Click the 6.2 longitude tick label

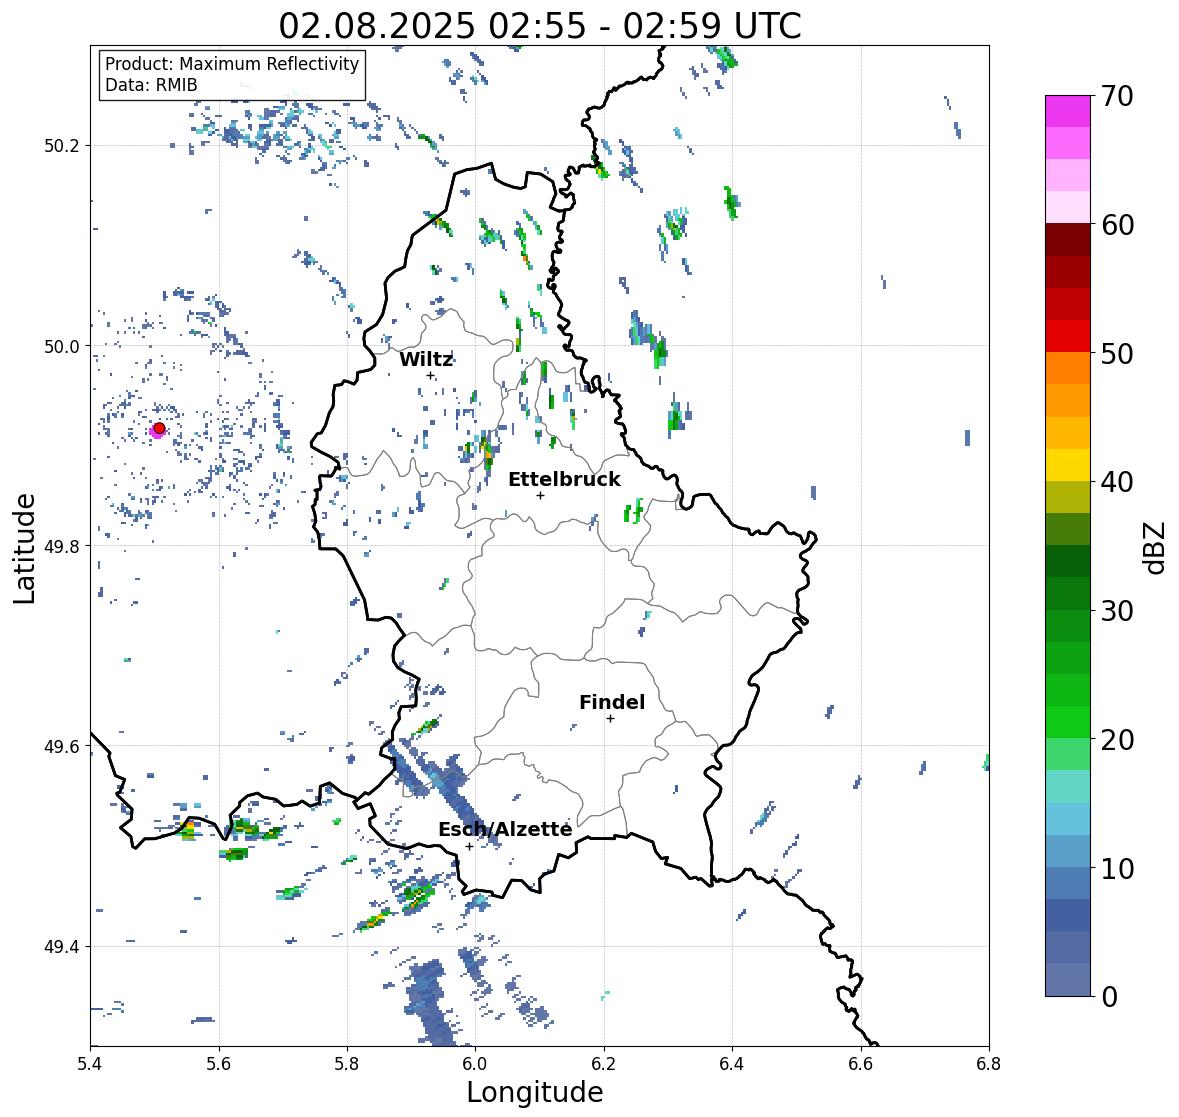(604, 1064)
